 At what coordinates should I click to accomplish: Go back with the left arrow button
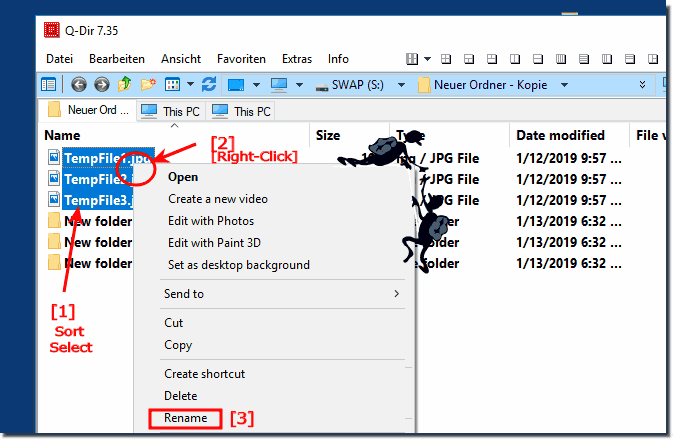tap(79, 85)
